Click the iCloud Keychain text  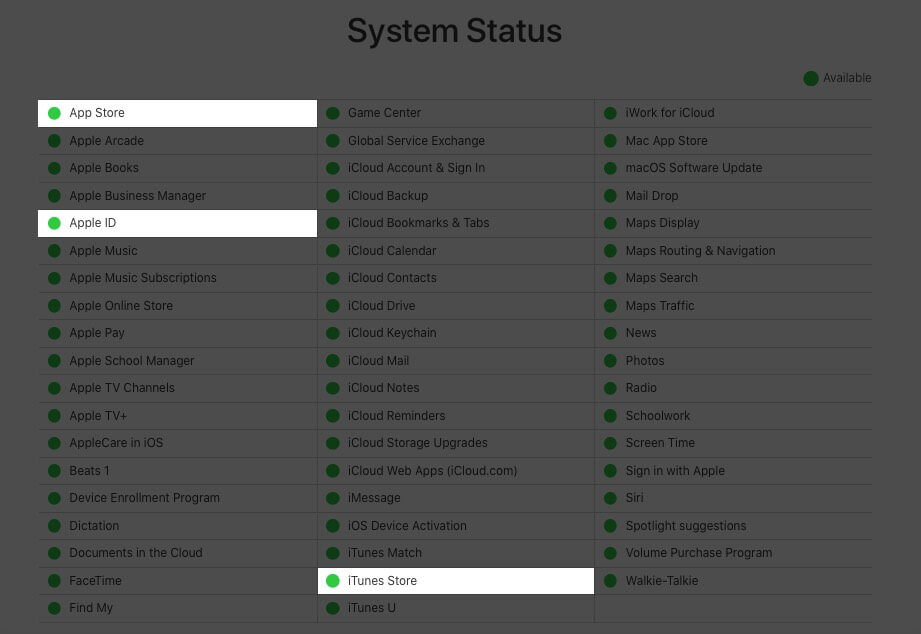(392, 333)
